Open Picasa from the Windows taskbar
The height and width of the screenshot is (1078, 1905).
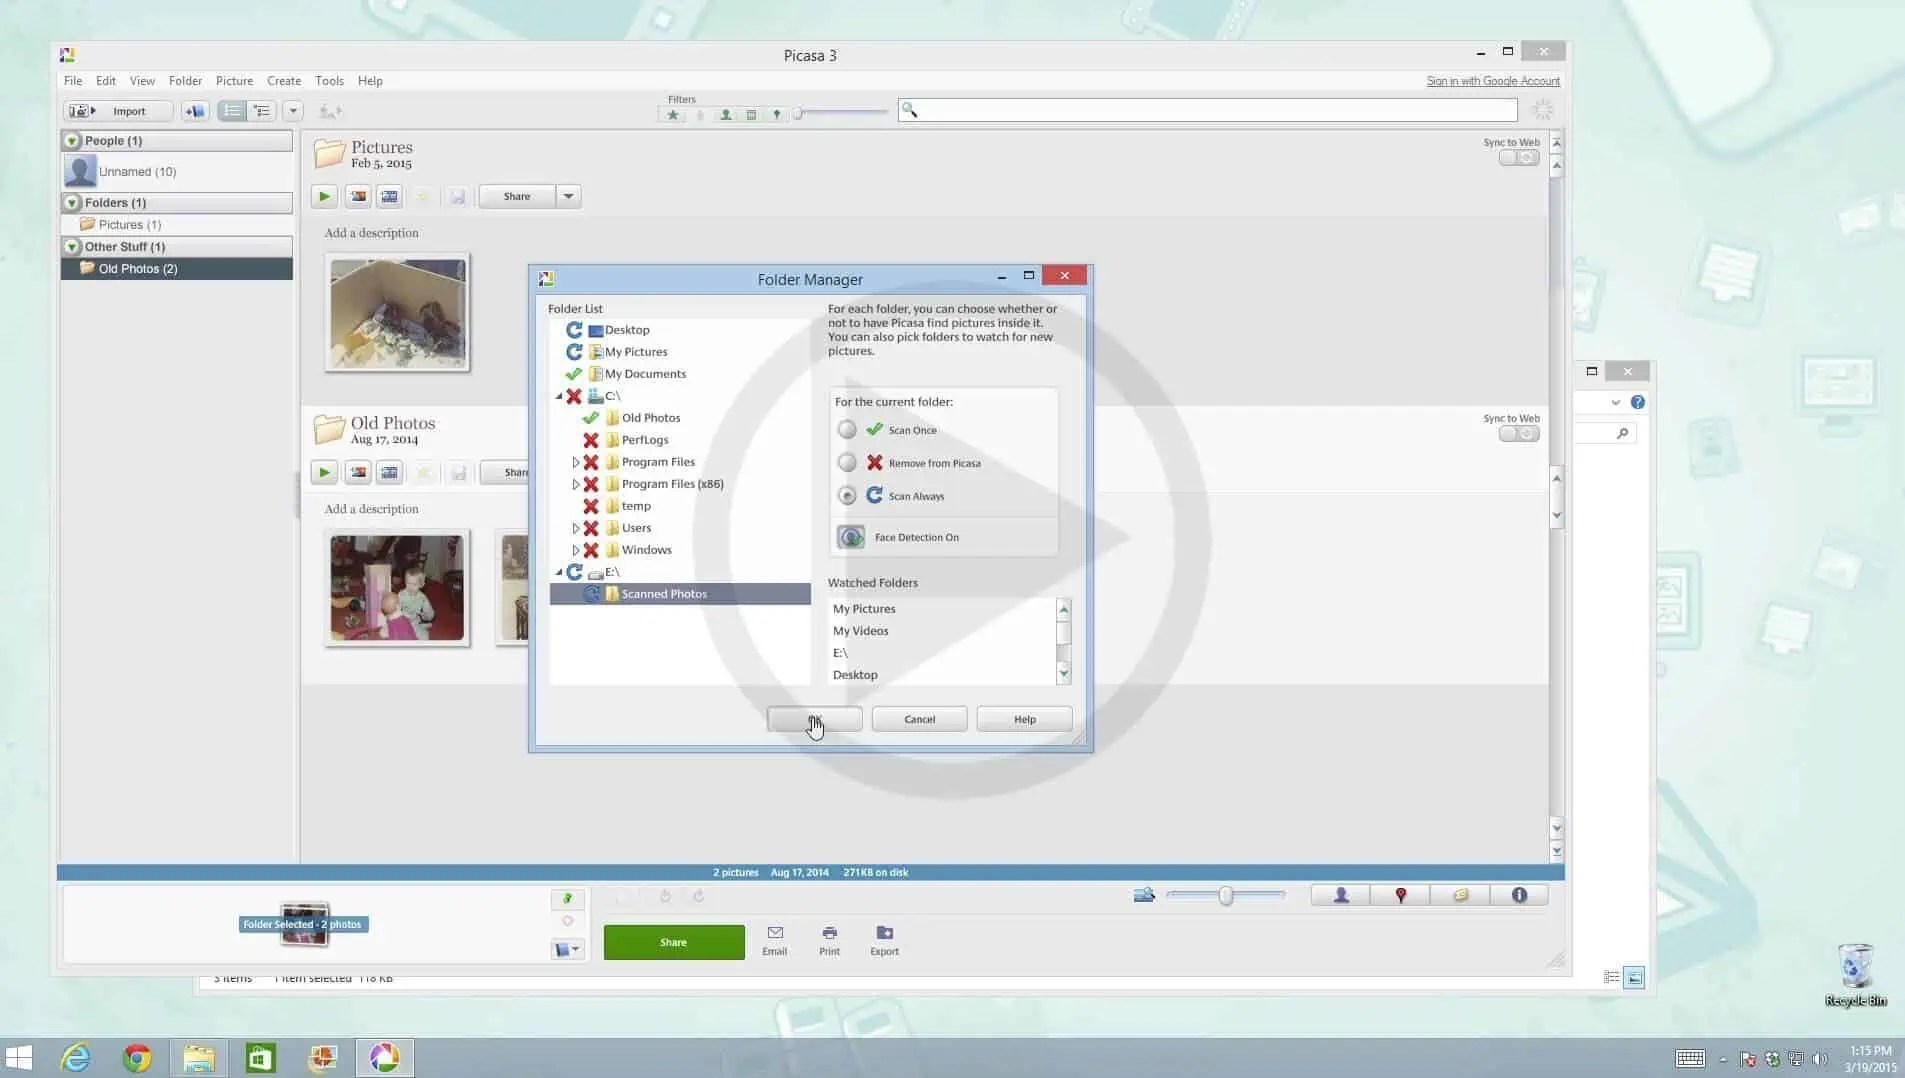coord(384,1057)
